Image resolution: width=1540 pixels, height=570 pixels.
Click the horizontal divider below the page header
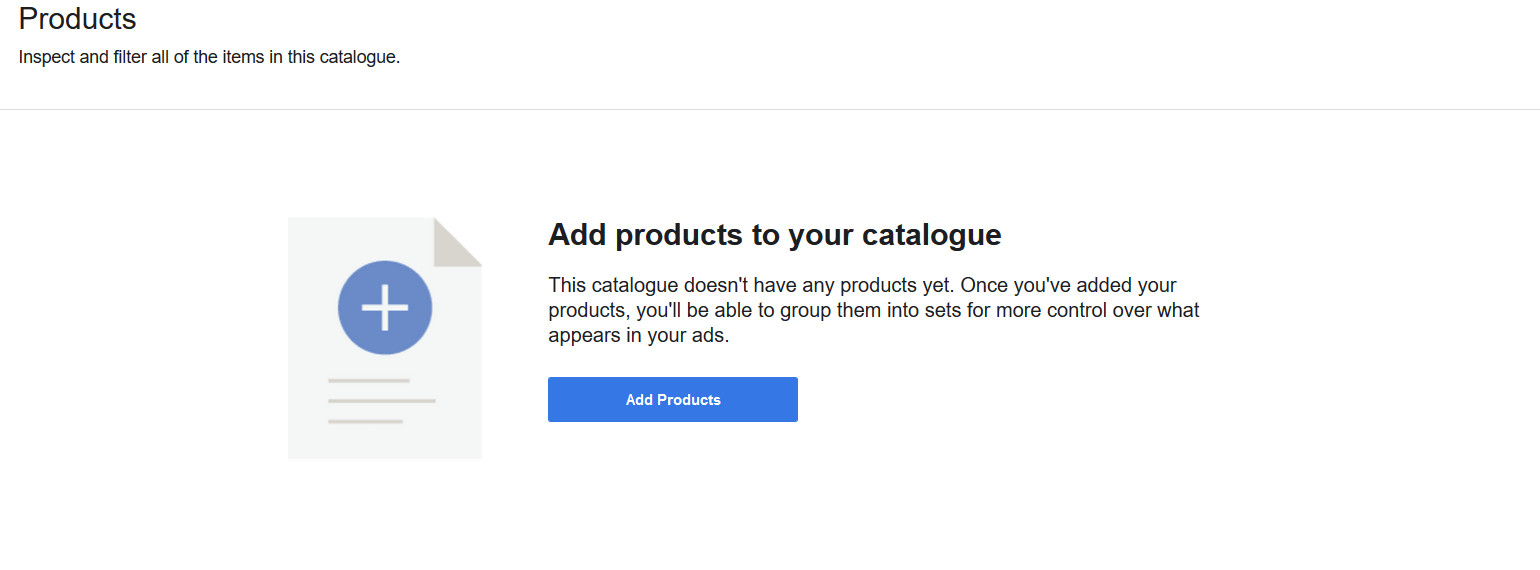click(770, 109)
